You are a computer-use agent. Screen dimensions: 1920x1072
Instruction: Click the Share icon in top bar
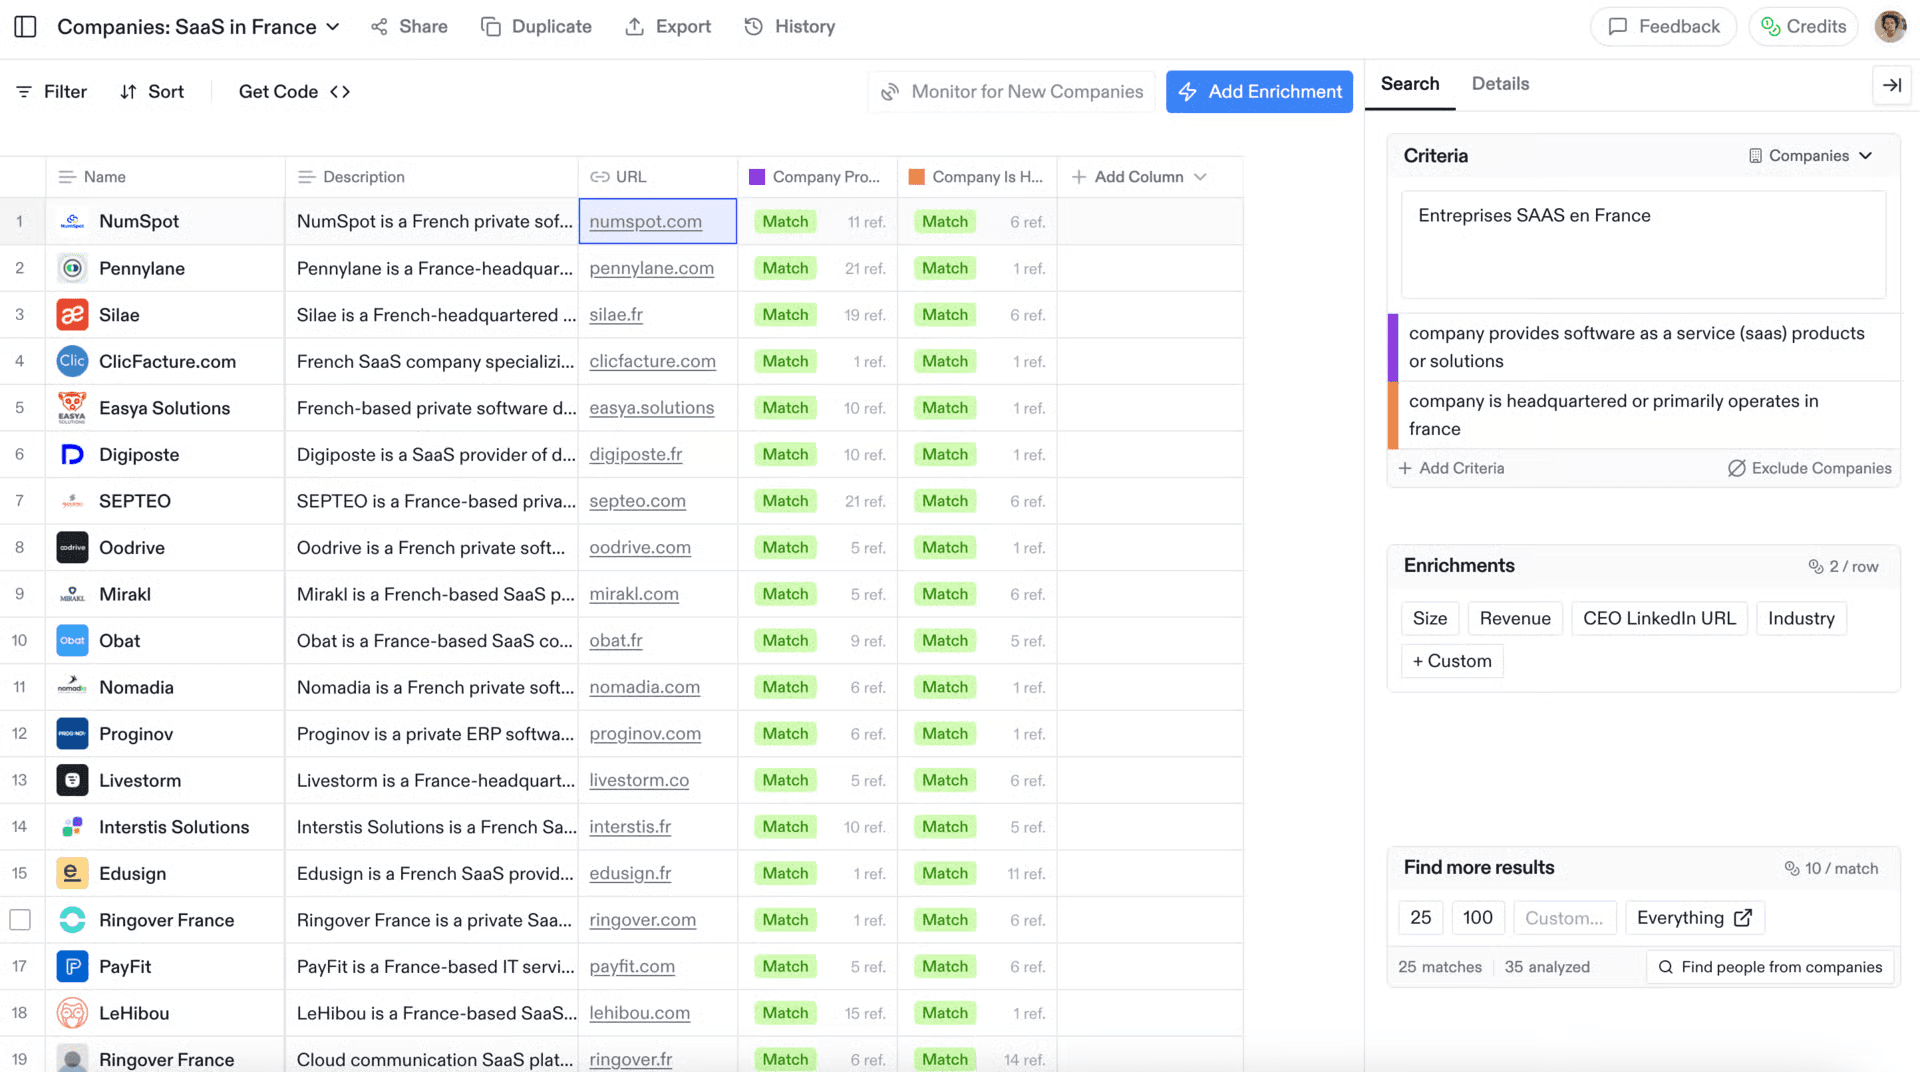tap(379, 27)
